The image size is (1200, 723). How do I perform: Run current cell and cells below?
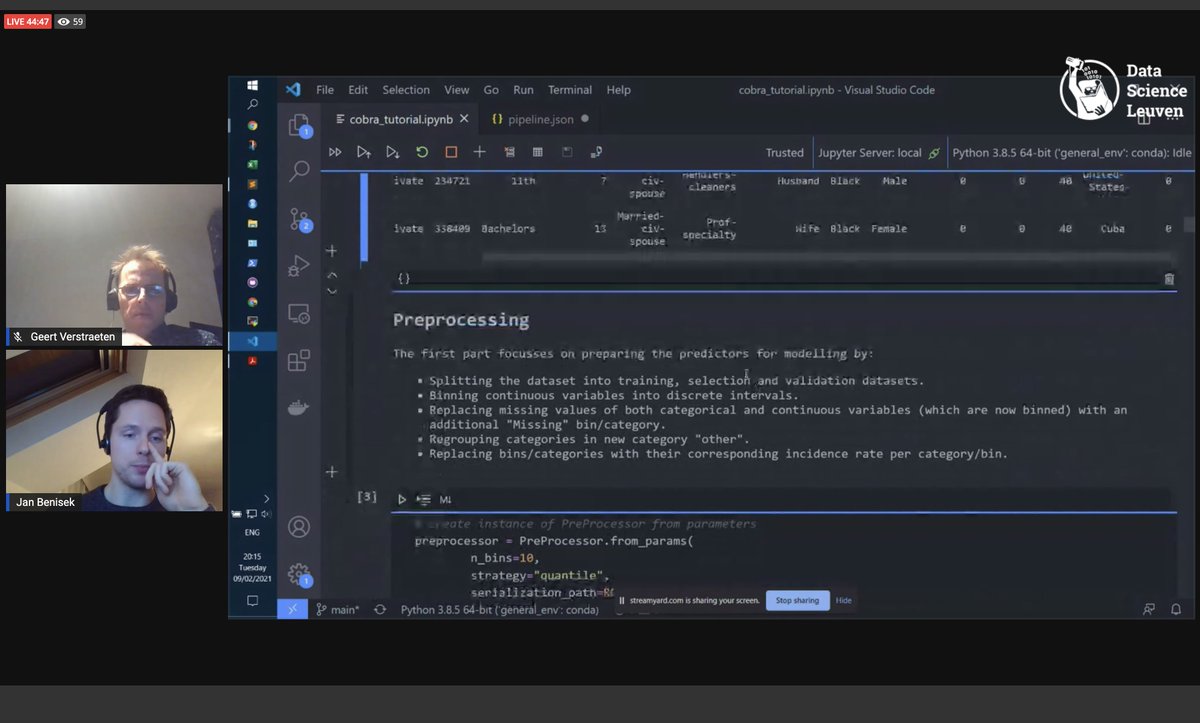click(393, 152)
